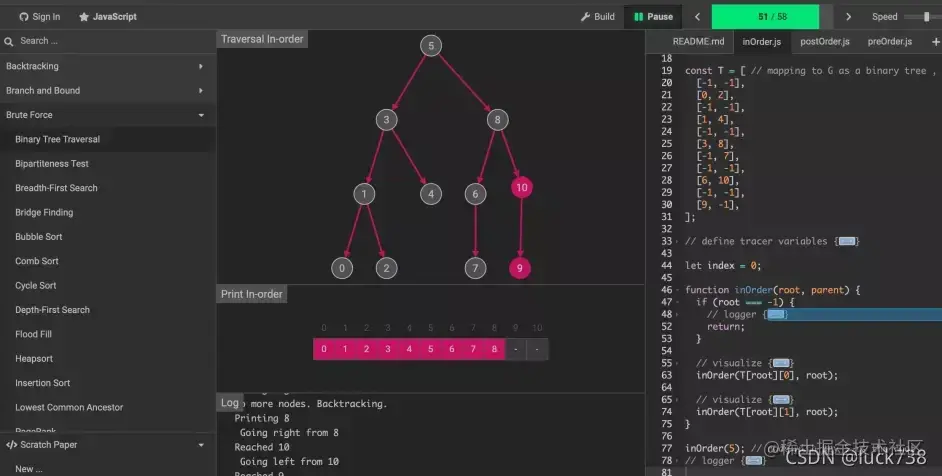Click the star icon next to JavaScript

pos(84,17)
